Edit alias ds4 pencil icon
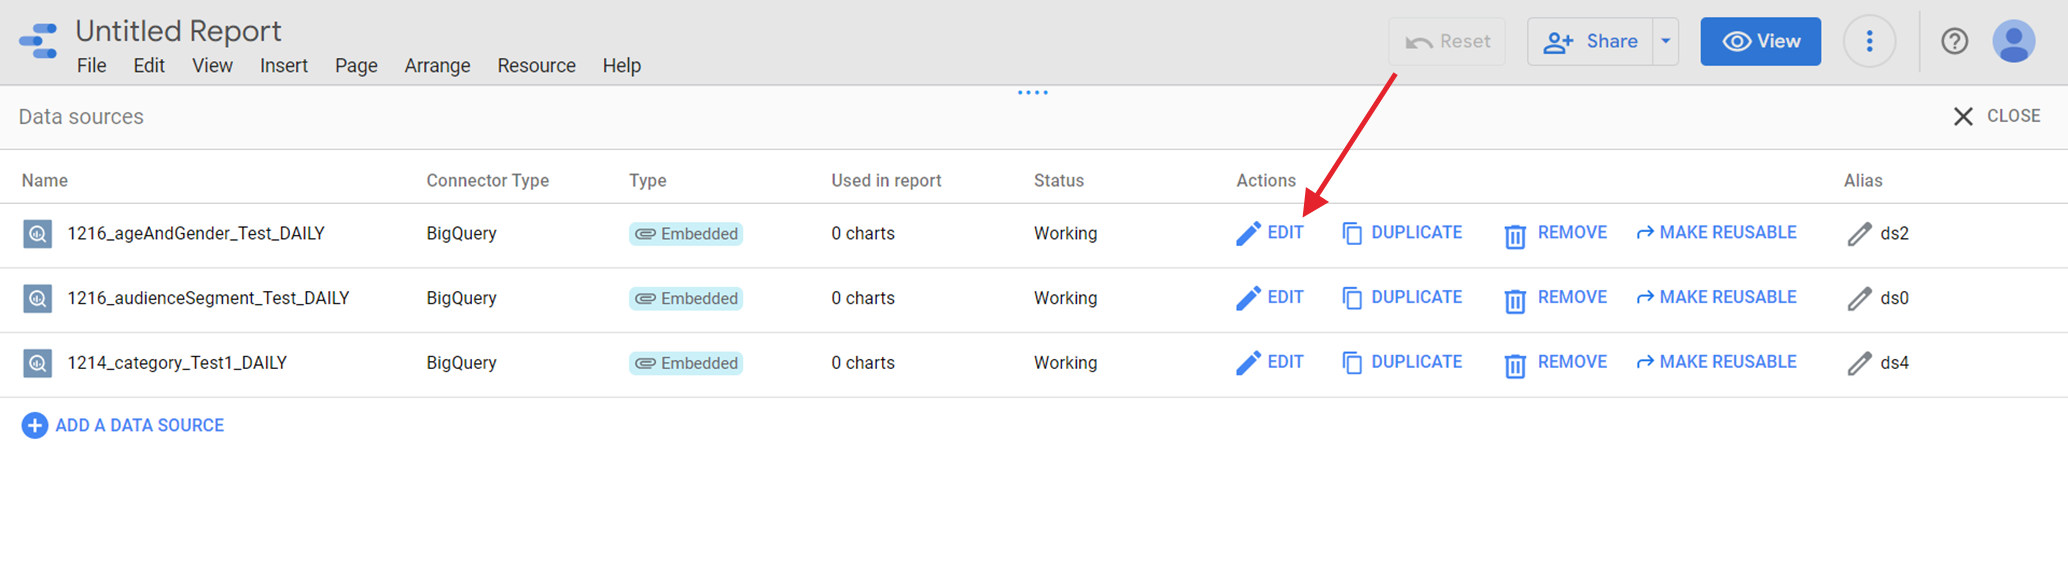 pos(1859,363)
